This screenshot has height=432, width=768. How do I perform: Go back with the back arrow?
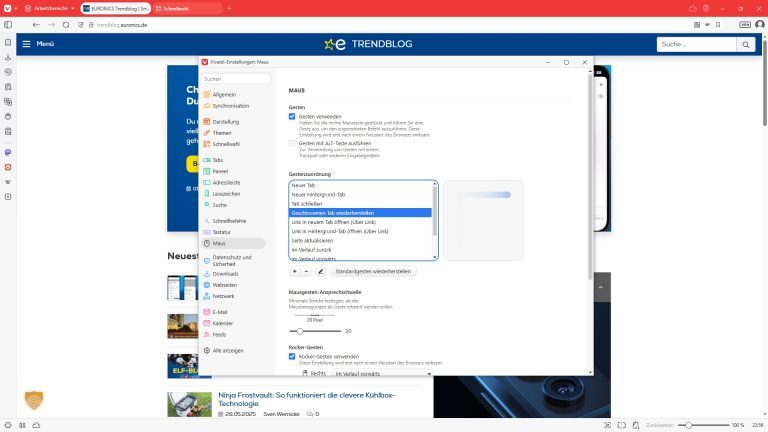point(36,24)
